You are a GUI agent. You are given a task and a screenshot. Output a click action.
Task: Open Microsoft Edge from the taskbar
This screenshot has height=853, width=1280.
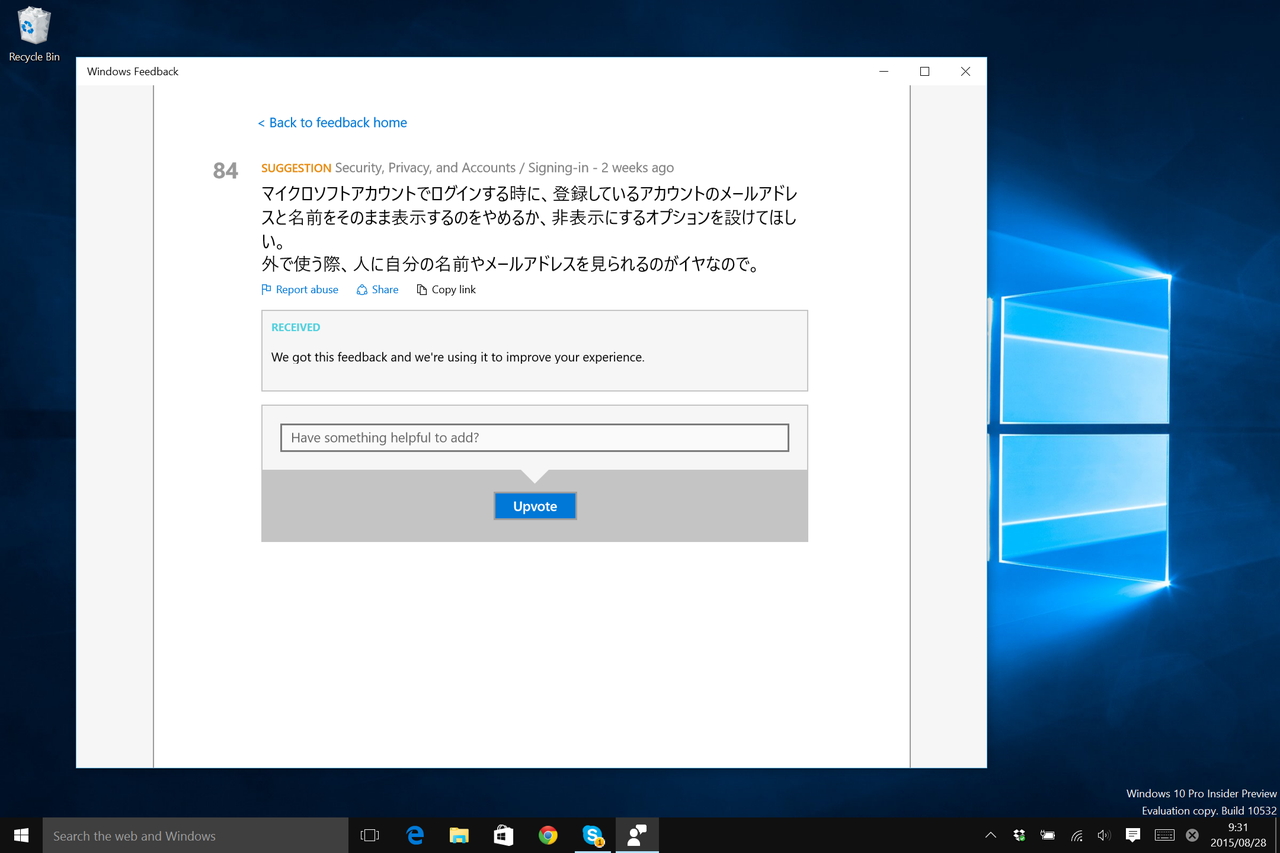point(414,835)
